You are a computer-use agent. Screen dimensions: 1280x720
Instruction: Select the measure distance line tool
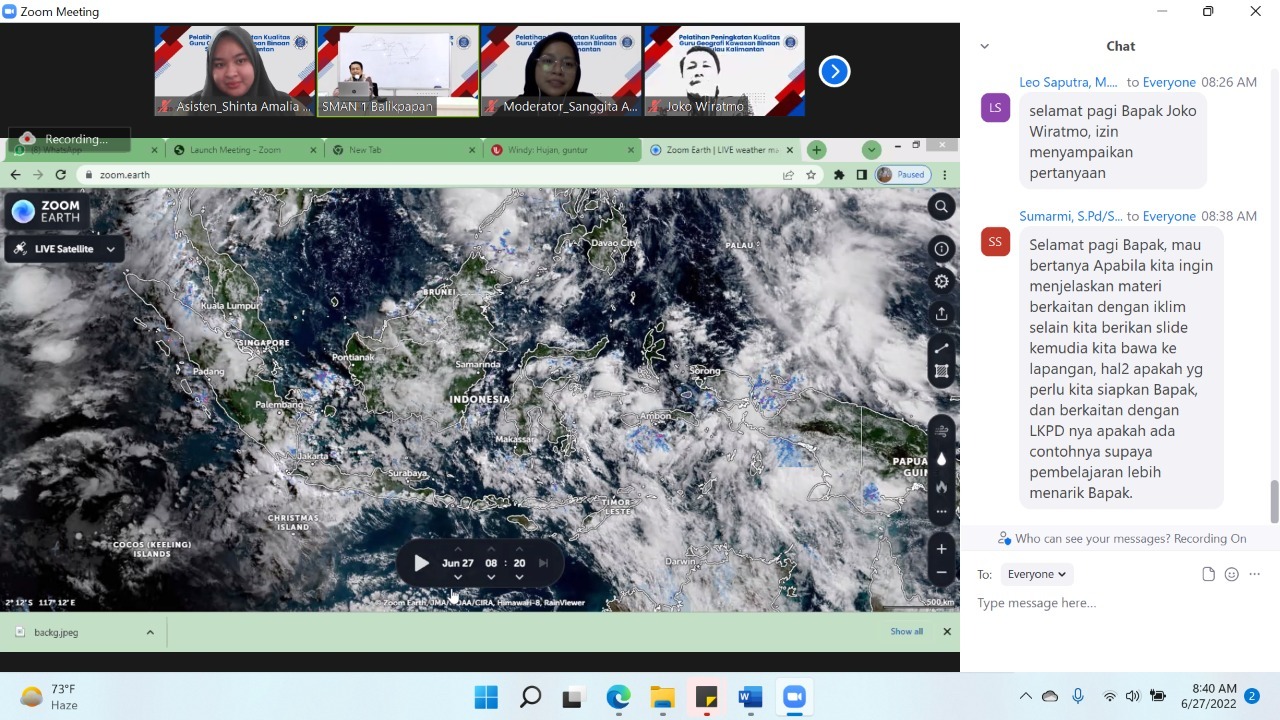click(941, 349)
